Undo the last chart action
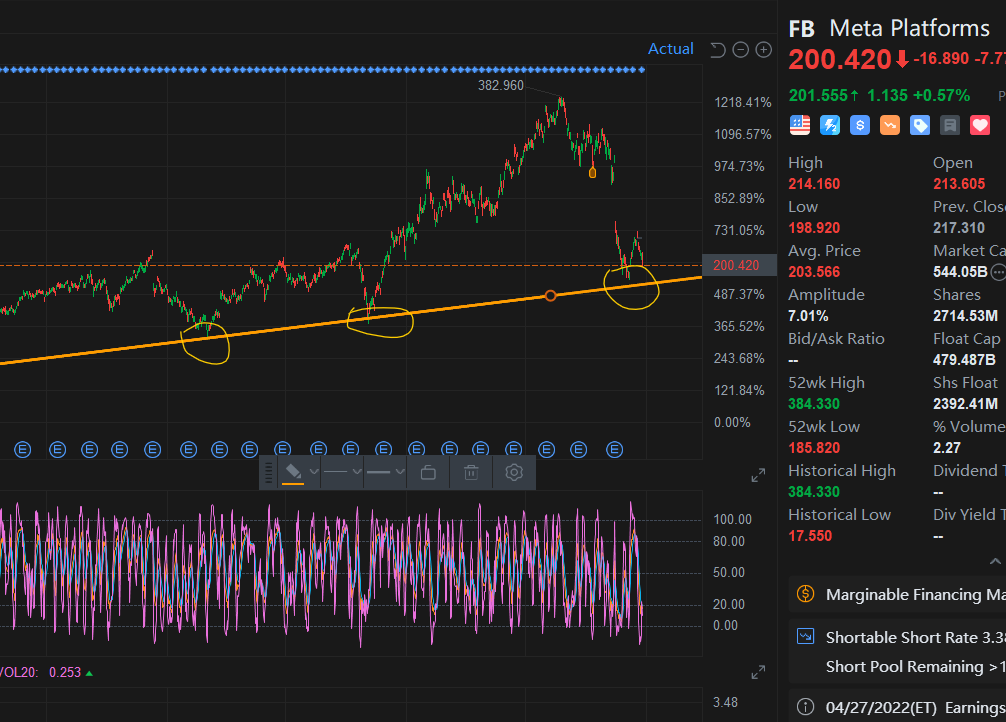 click(718, 49)
